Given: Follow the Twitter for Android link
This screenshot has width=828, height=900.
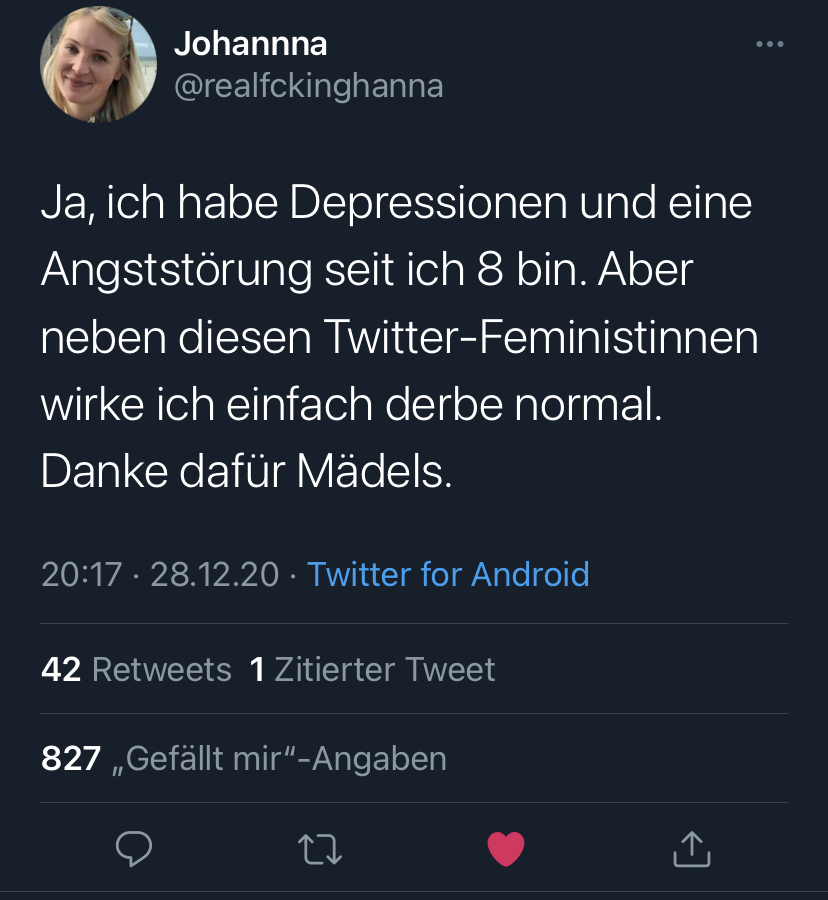Looking at the screenshot, I should [448, 574].
